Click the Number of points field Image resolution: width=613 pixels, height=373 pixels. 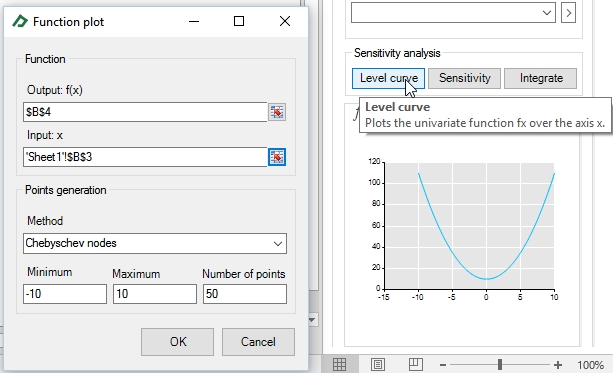pos(245,294)
